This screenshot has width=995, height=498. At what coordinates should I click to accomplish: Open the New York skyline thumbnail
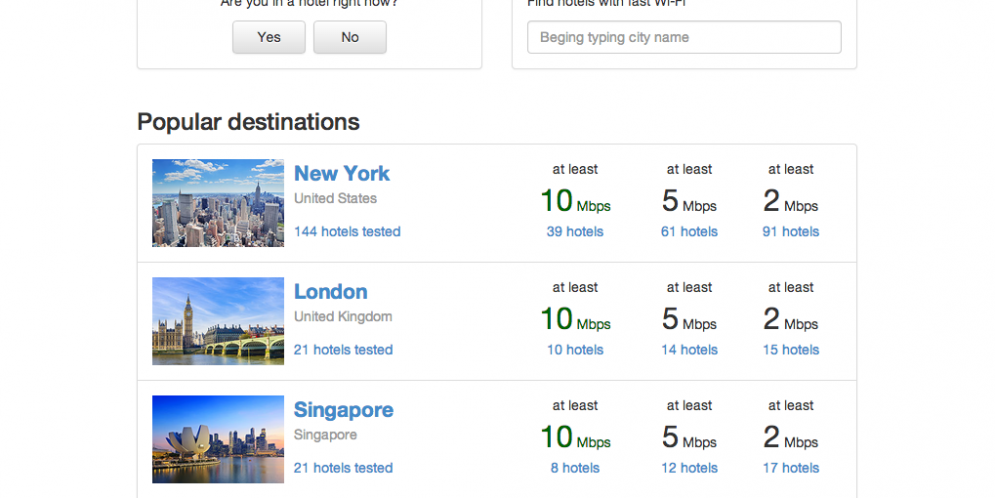tap(218, 203)
